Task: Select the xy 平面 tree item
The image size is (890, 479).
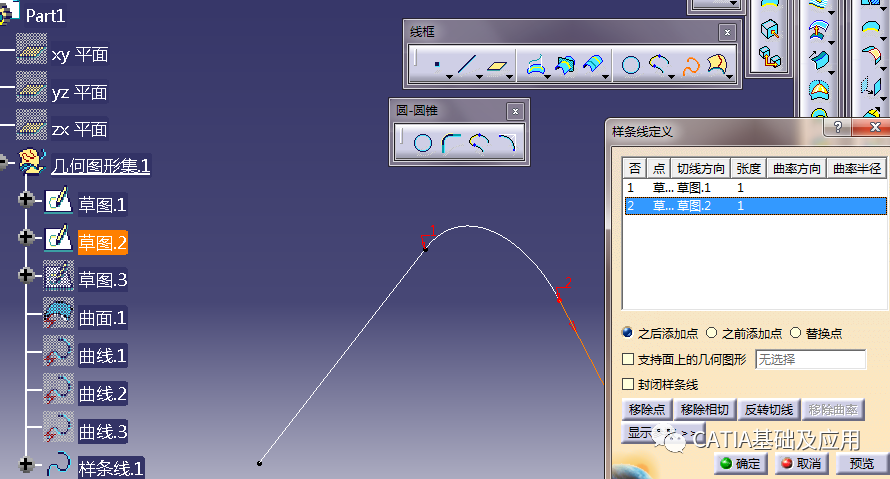Action: 79,54
